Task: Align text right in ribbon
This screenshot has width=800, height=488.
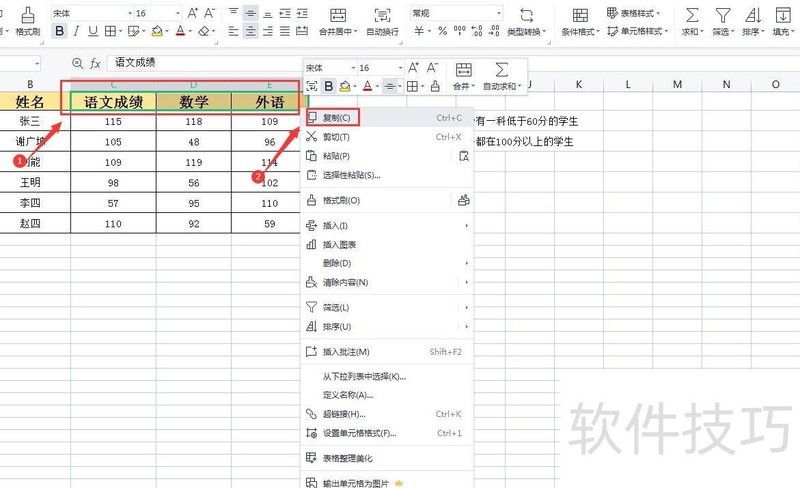Action: (x=268, y=32)
